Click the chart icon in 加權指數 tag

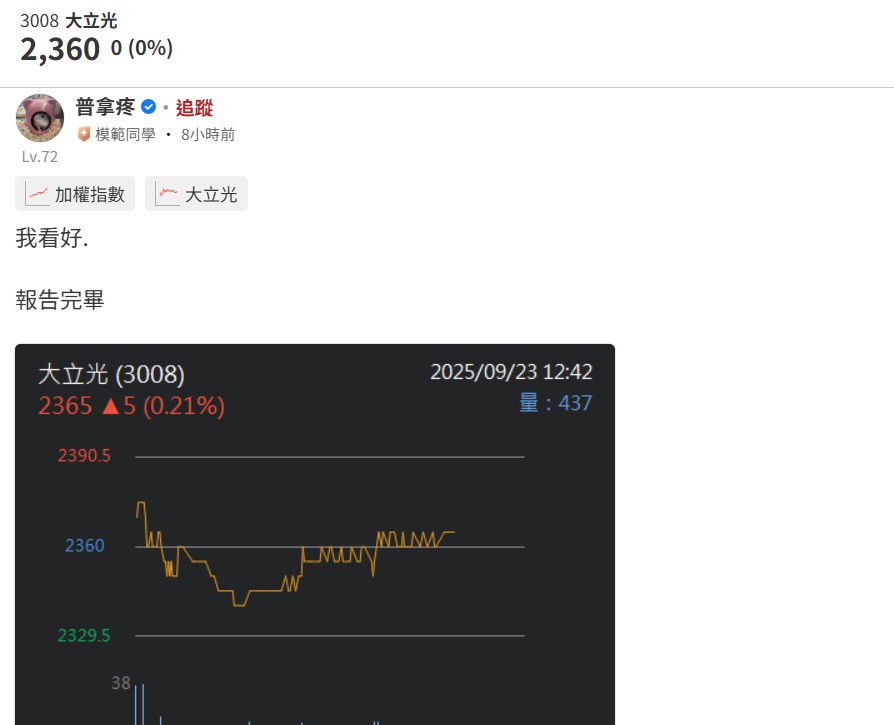pos(38,194)
